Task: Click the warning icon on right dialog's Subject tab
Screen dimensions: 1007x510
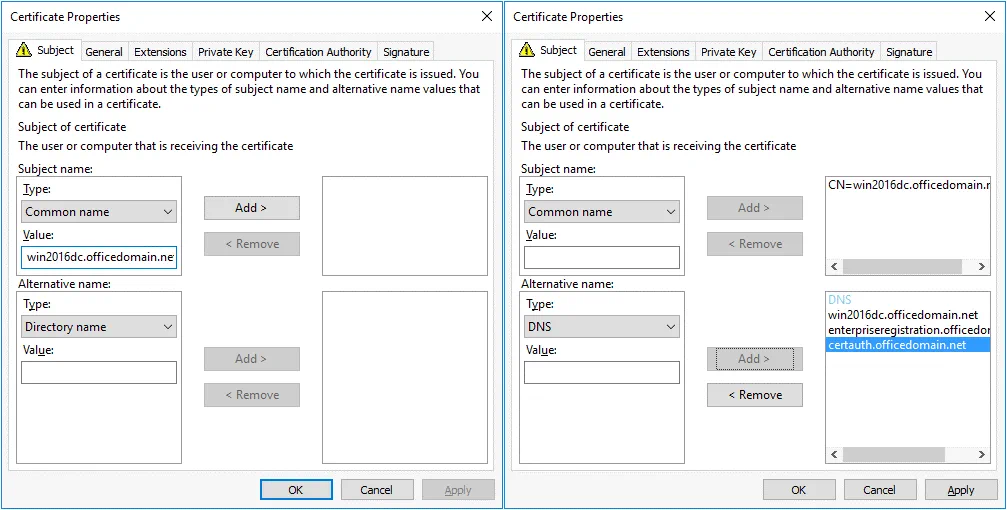Action: coord(527,50)
